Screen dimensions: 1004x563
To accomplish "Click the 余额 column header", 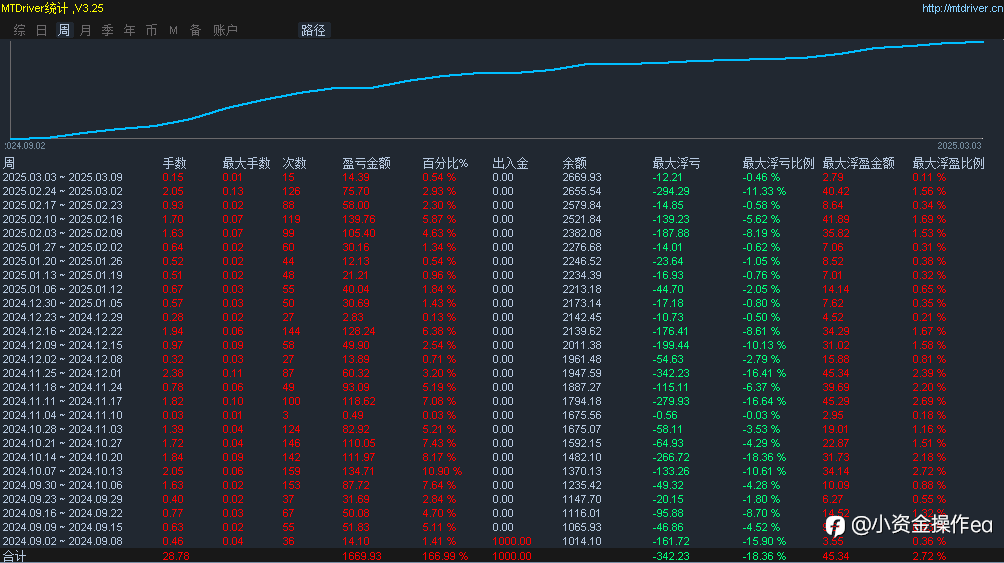I will pos(574,163).
